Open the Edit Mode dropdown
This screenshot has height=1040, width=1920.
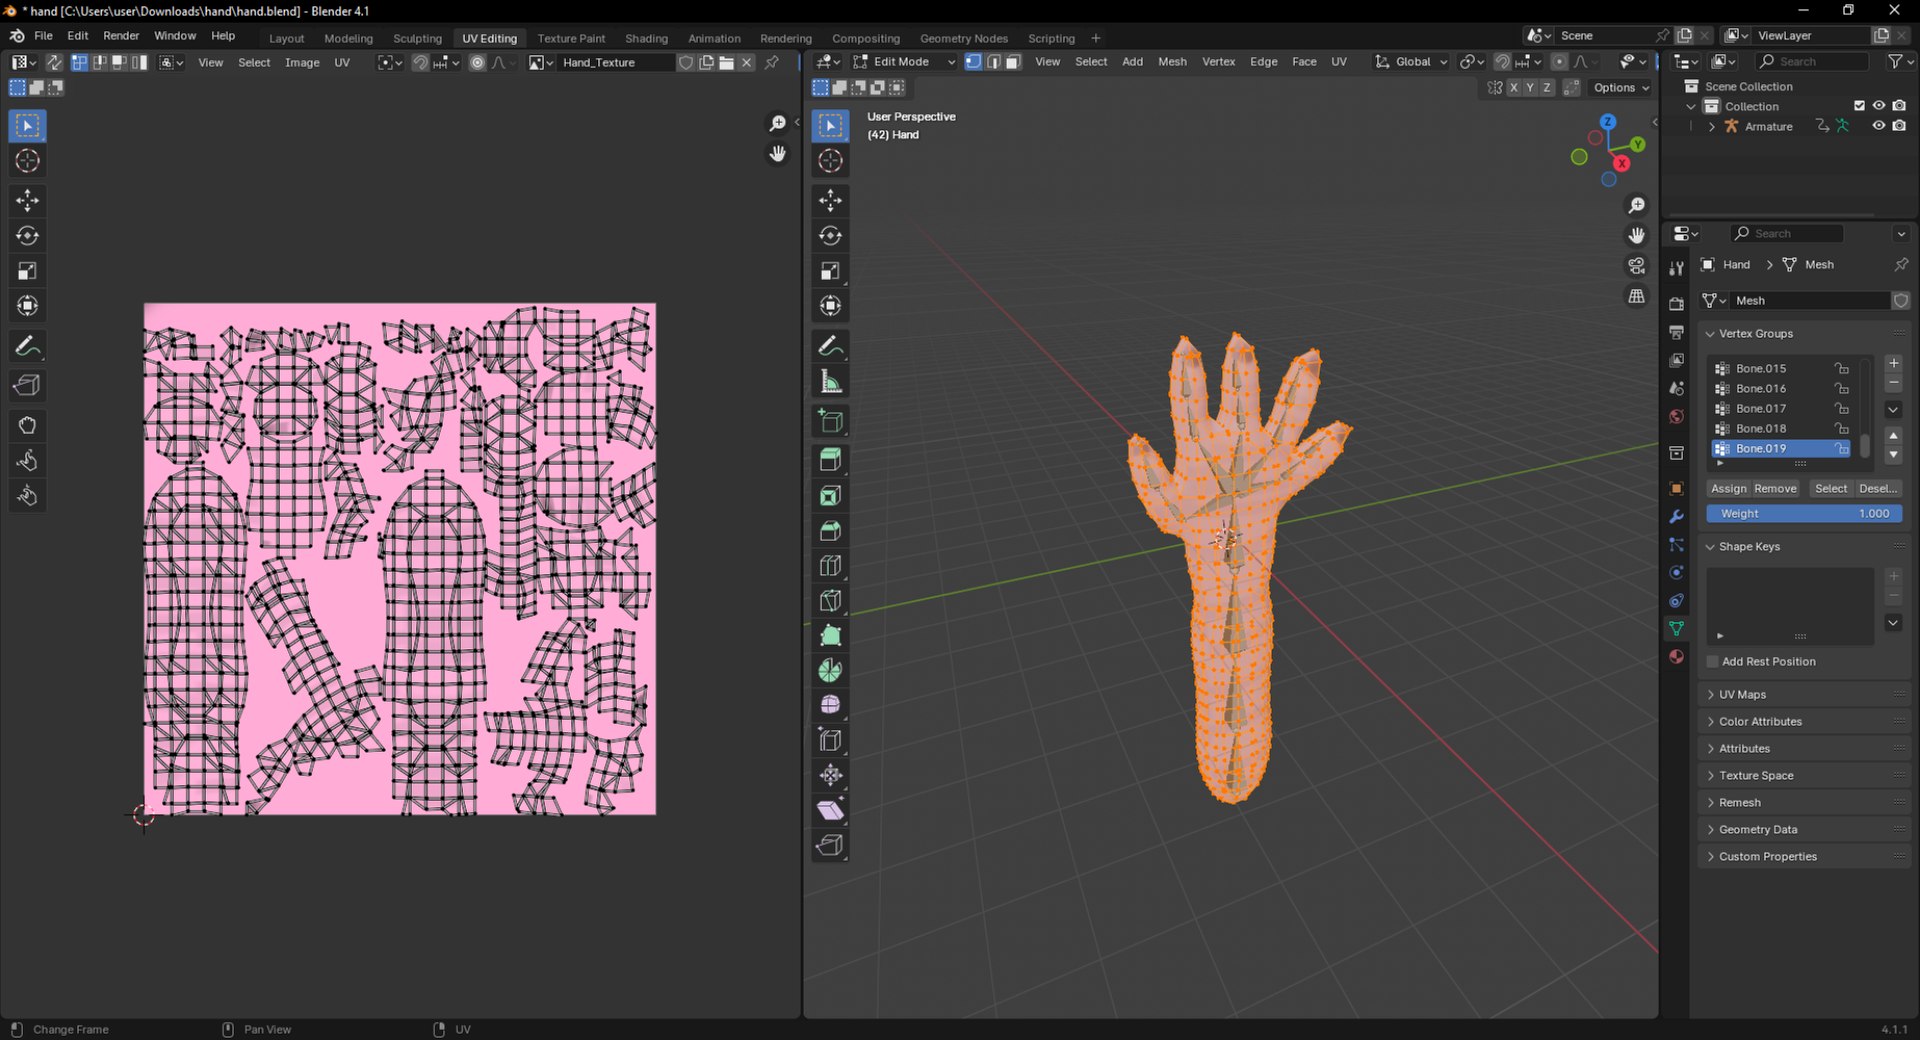click(904, 62)
